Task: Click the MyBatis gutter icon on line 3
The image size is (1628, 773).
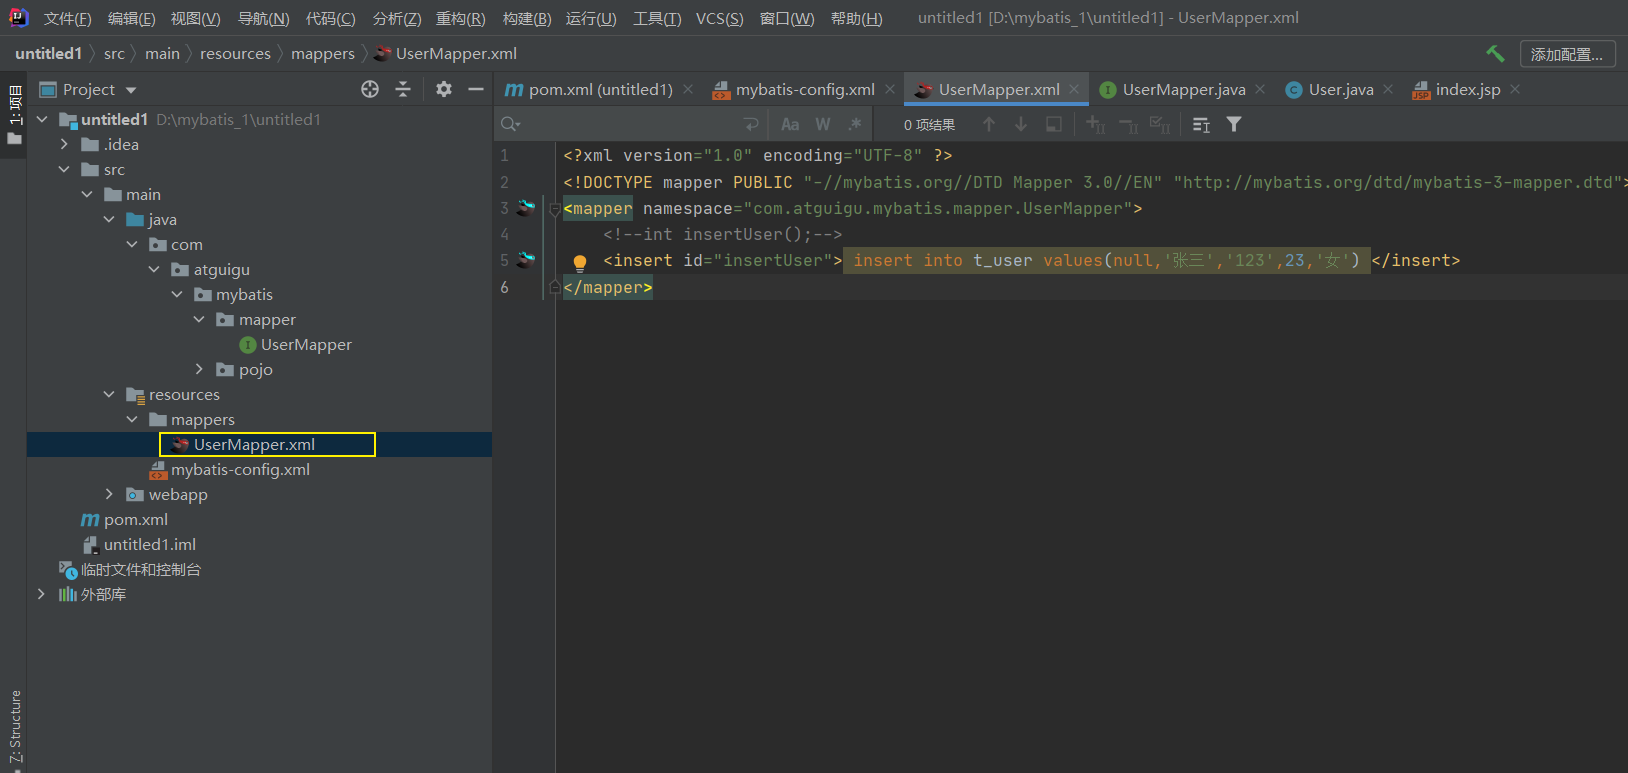Action: (x=526, y=208)
